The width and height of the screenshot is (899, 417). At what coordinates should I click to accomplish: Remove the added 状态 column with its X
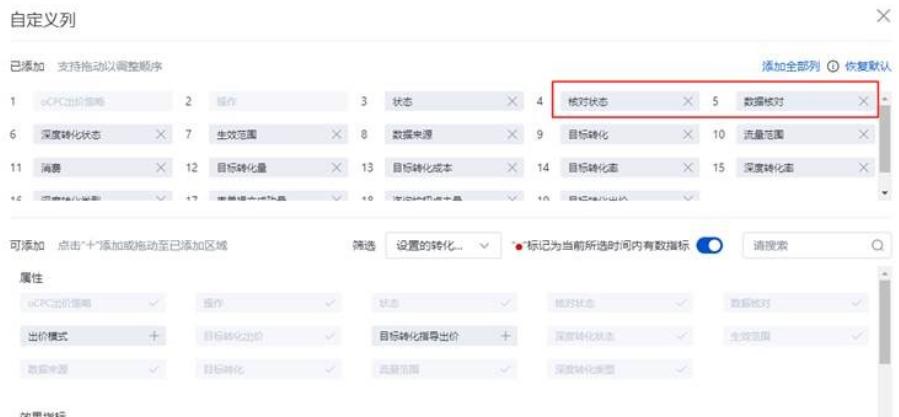tap(512, 102)
